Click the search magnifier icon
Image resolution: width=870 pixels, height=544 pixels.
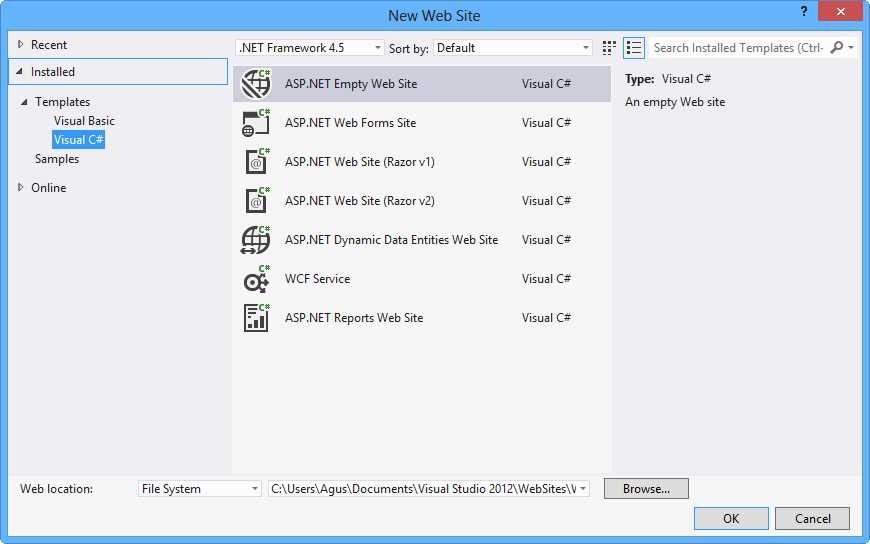837,48
